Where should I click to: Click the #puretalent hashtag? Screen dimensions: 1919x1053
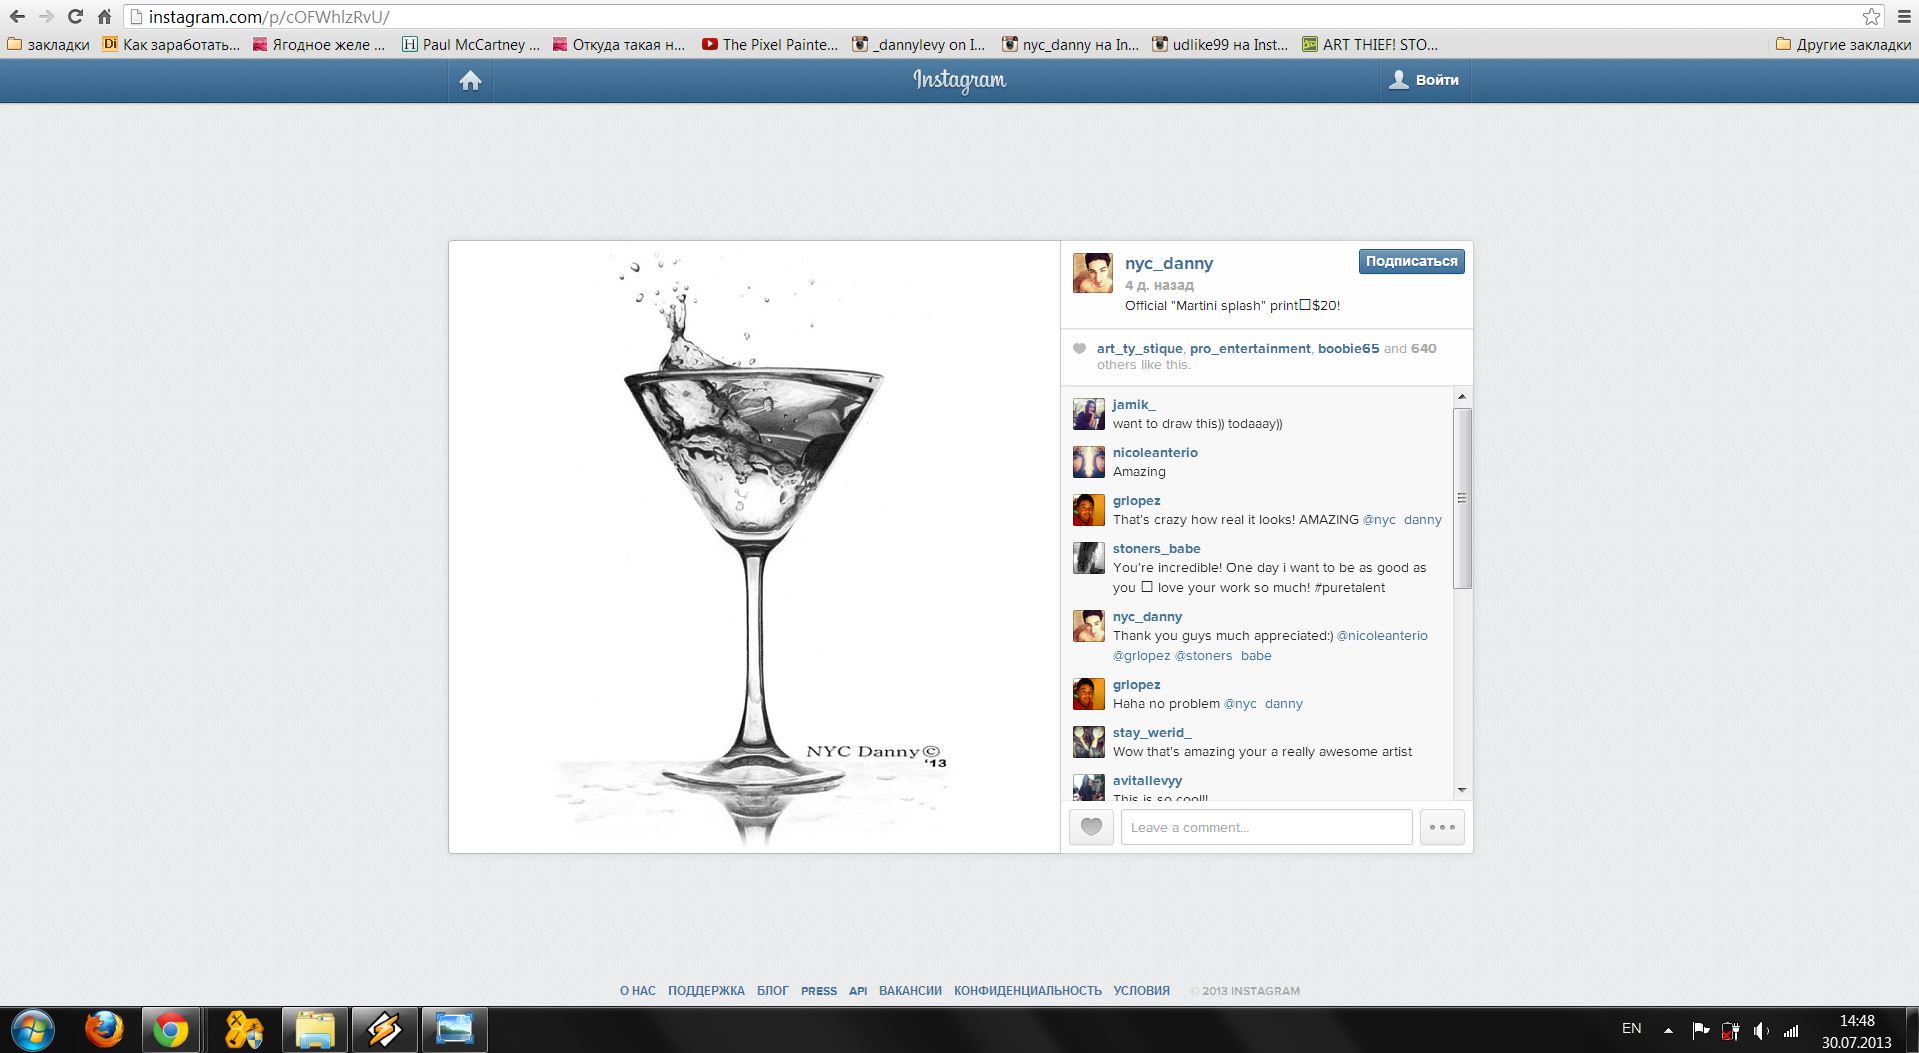[x=1350, y=587]
